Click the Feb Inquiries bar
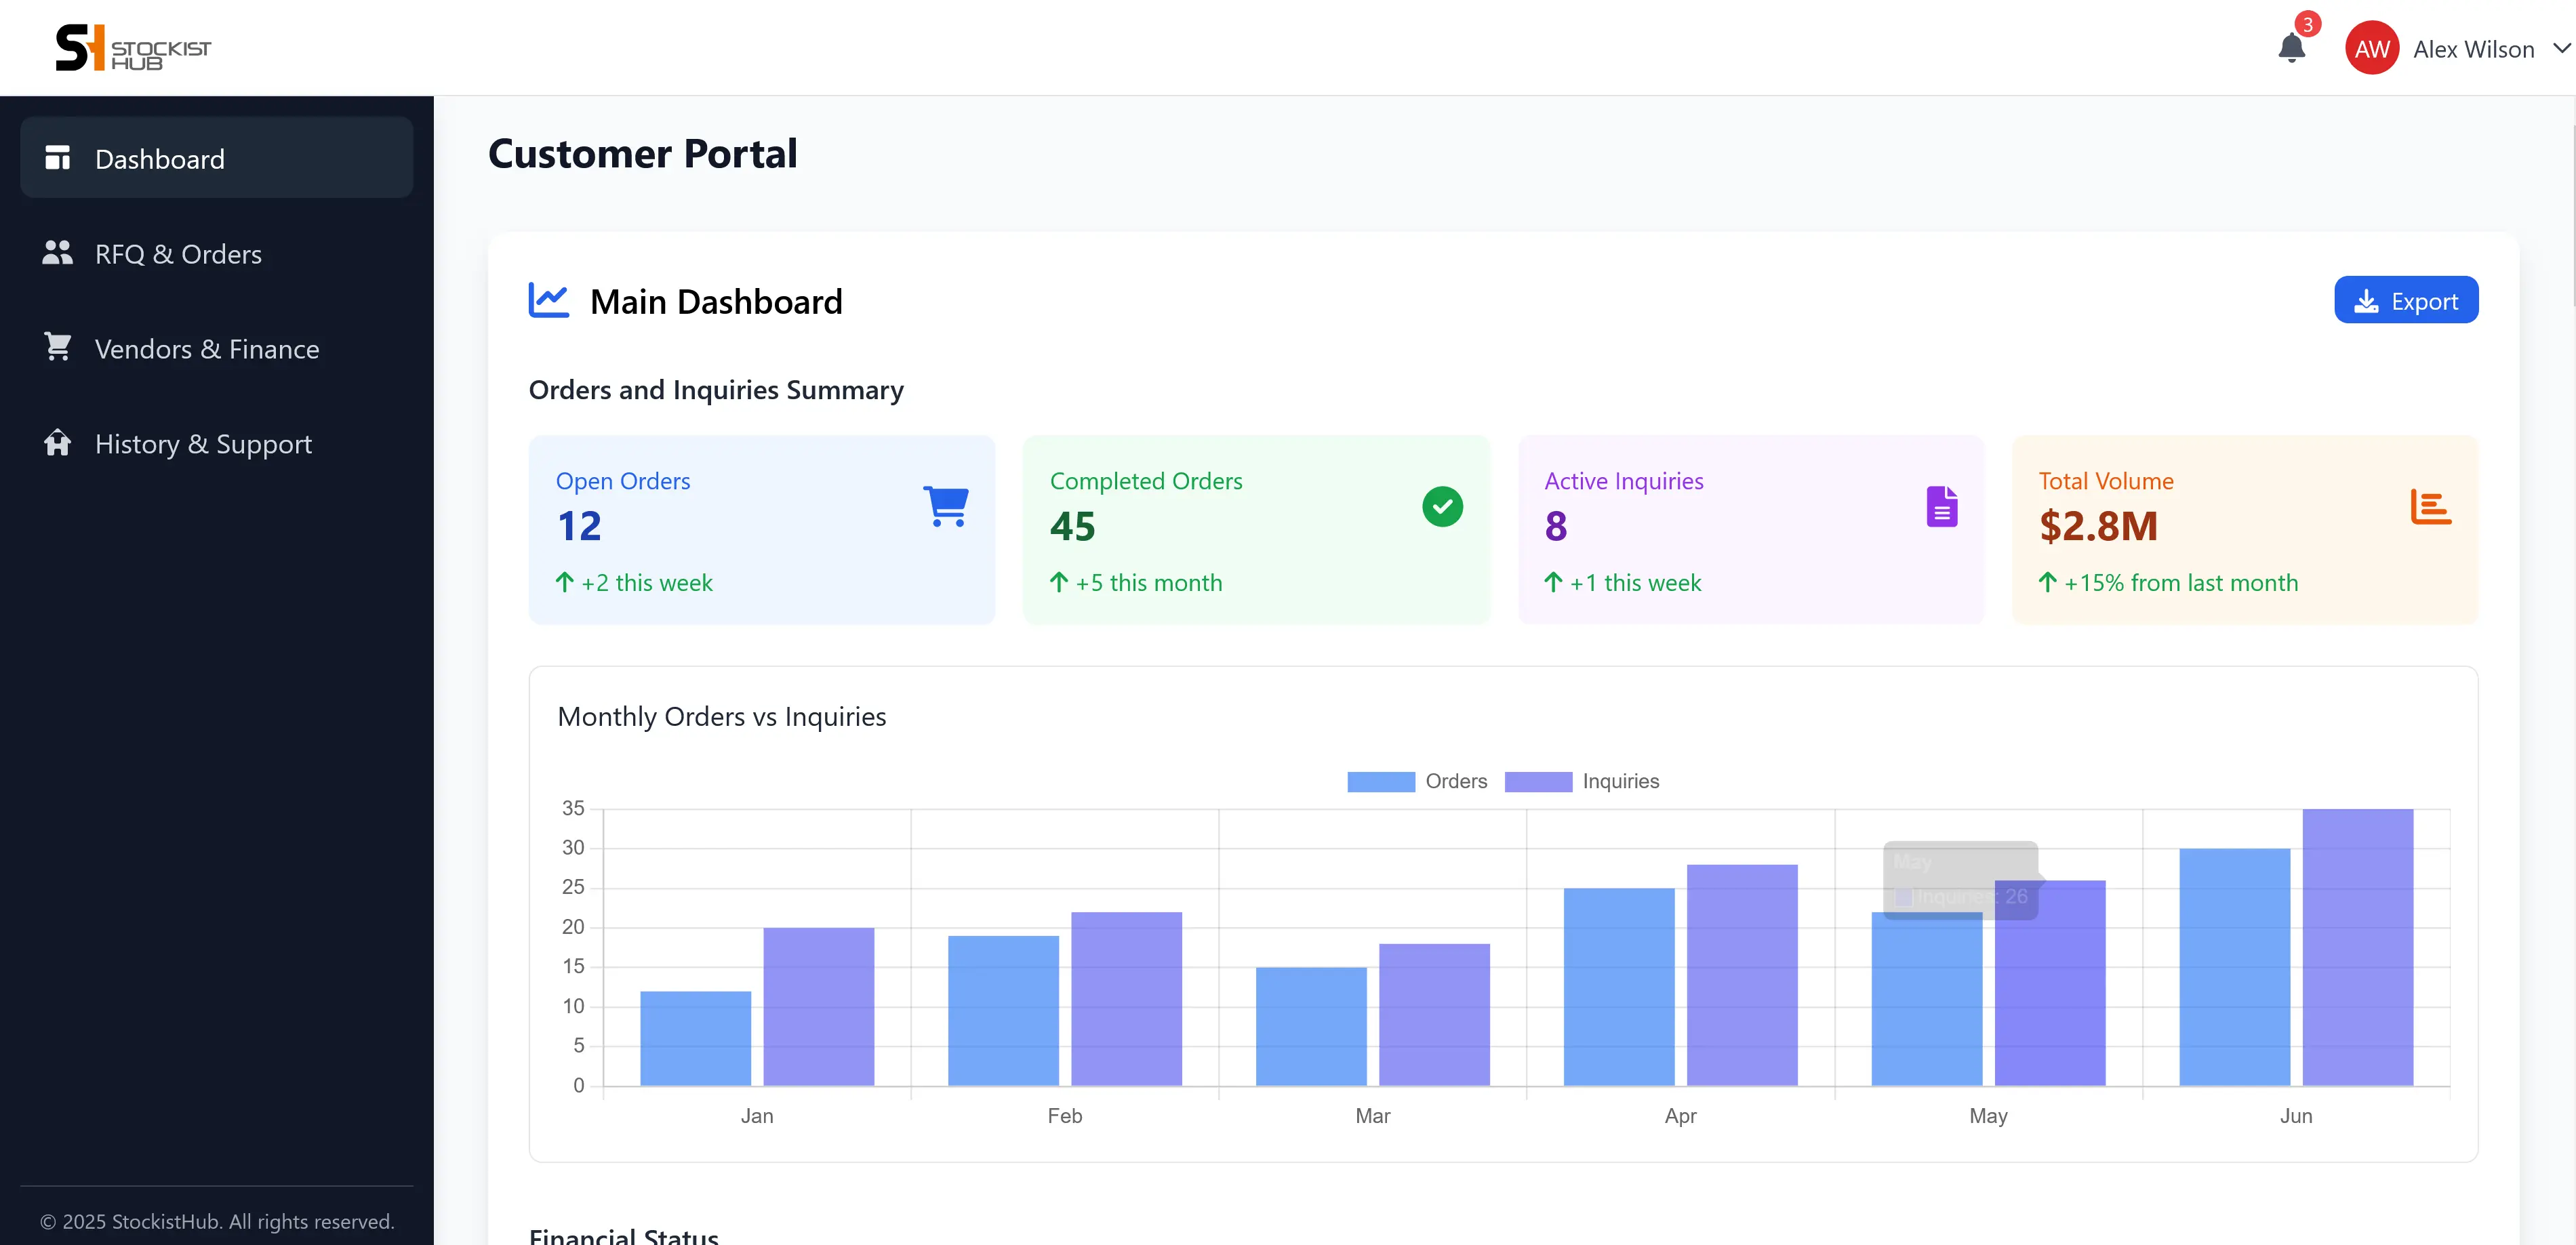2576x1245 pixels. coord(1126,998)
